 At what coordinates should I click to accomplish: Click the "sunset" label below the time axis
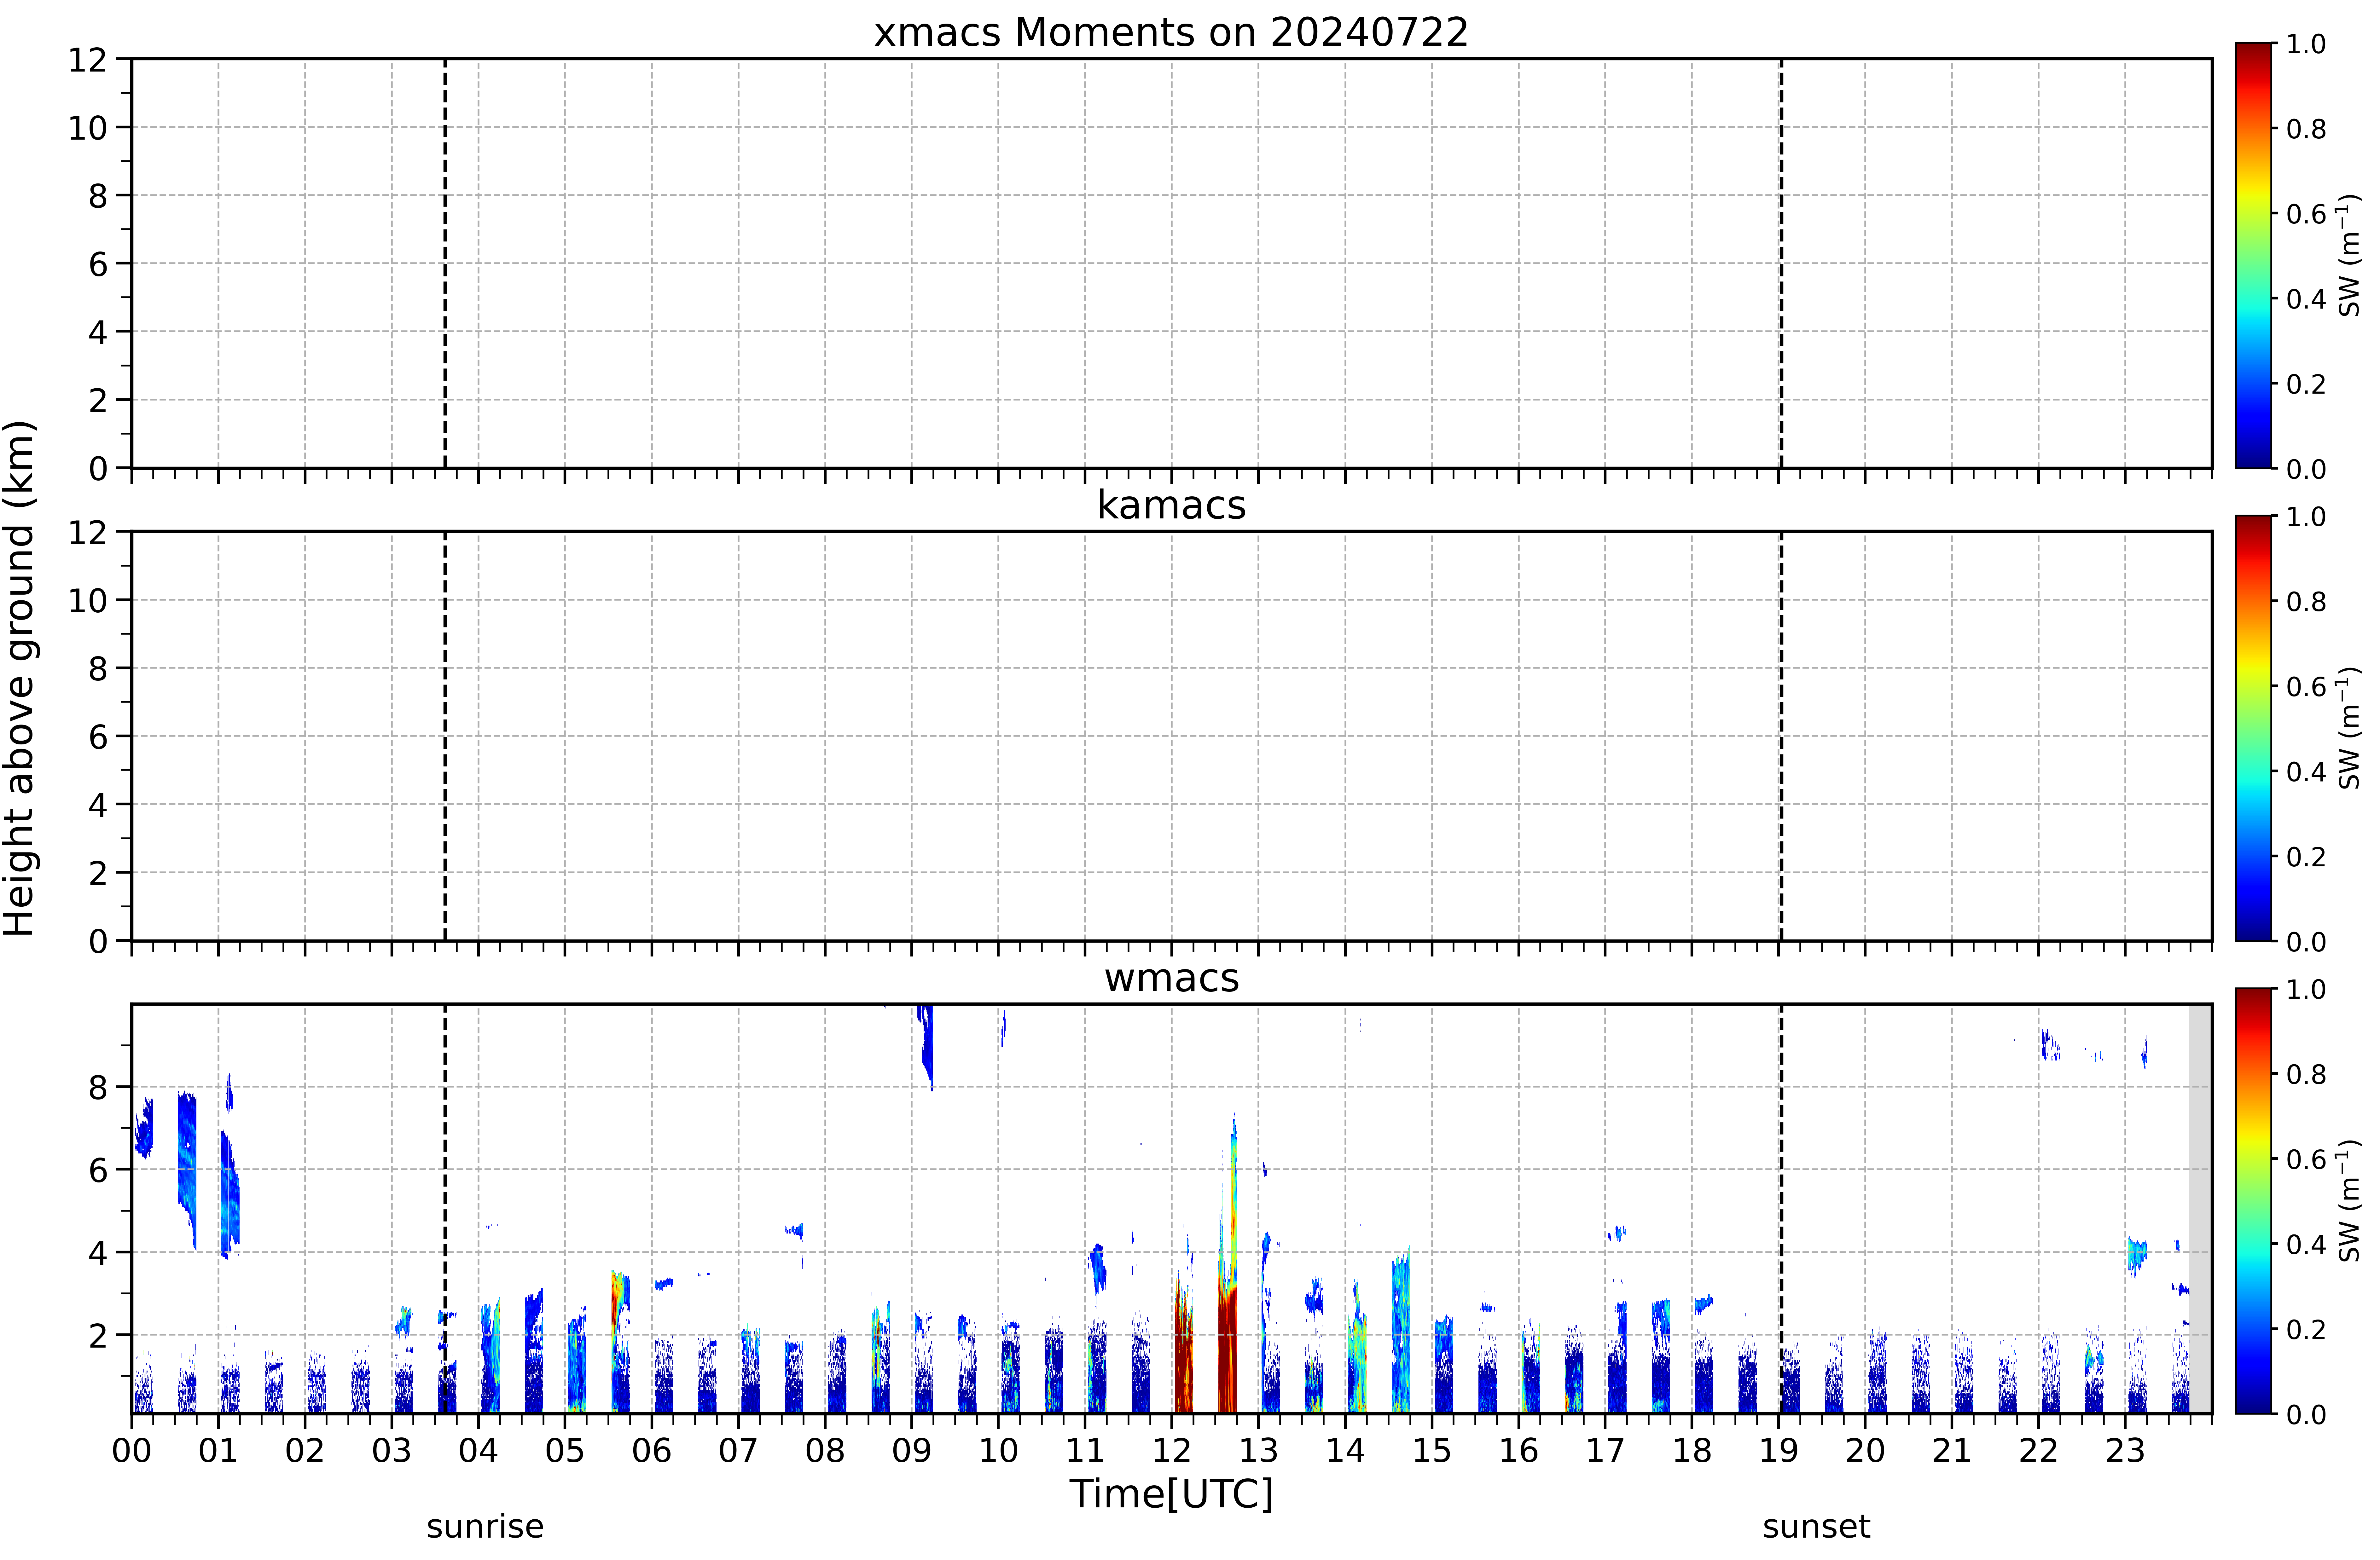click(1816, 1527)
